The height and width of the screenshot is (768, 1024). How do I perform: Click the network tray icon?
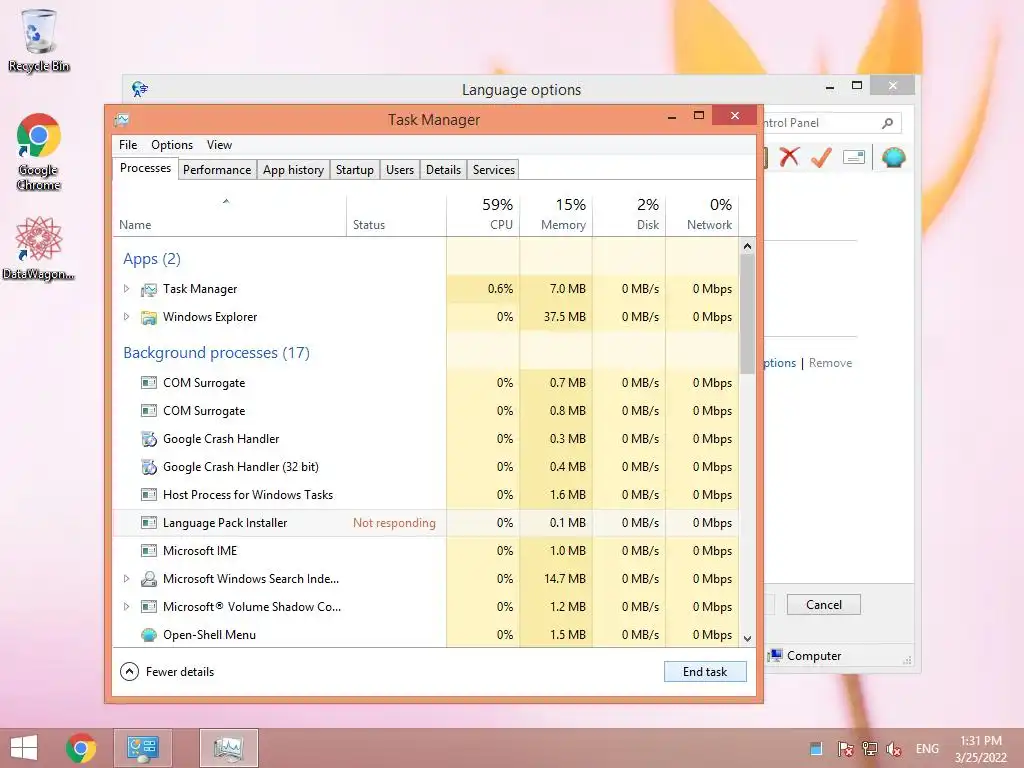tap(869, 749)
